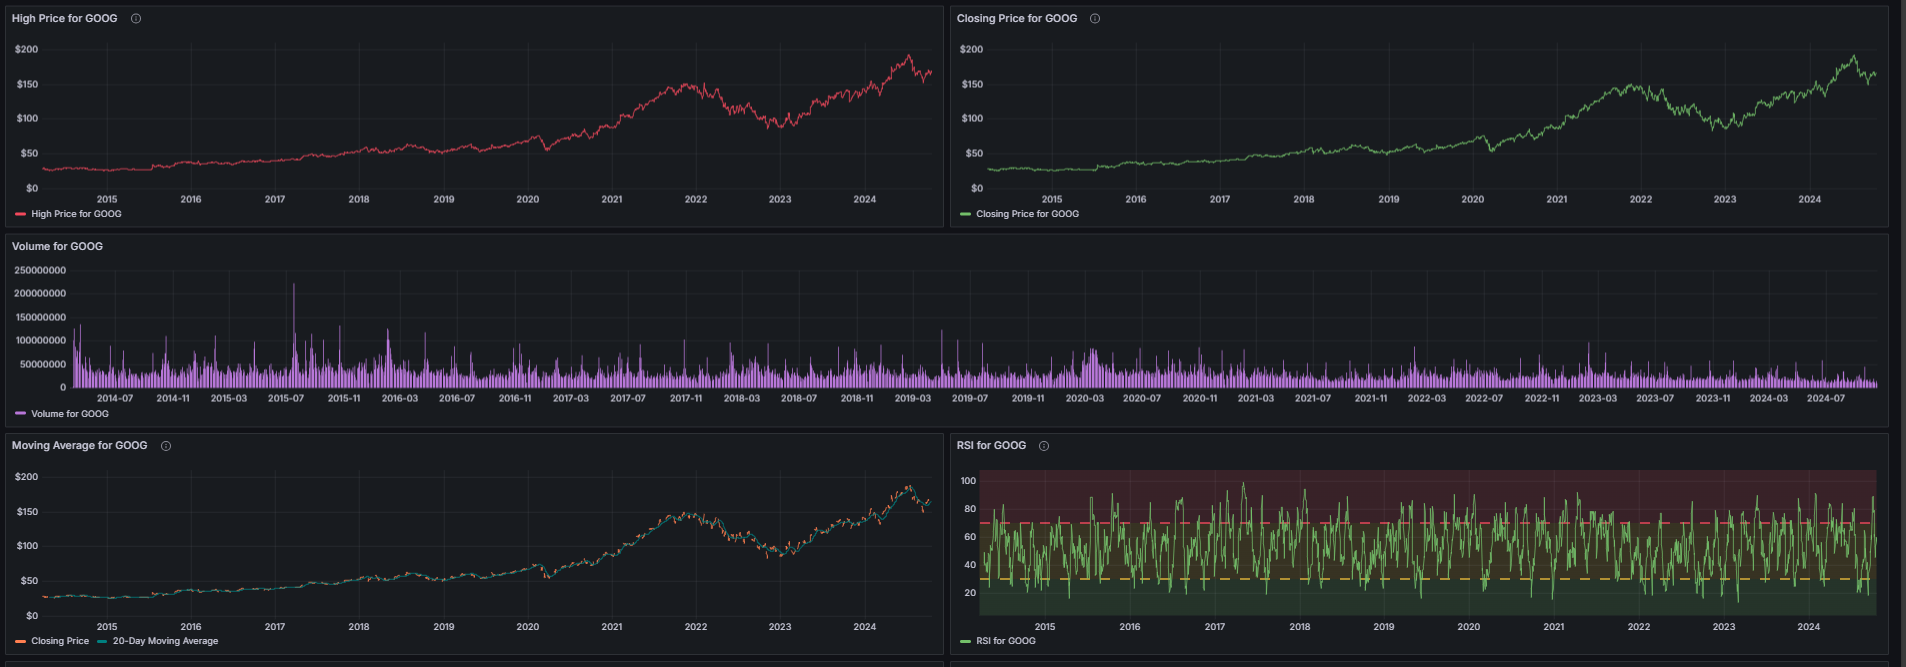Image resolution: width=1906 pixels, height=667 pixels.
Task: Click purple color swatch in Volume legend
Action: tap(21, 414)
